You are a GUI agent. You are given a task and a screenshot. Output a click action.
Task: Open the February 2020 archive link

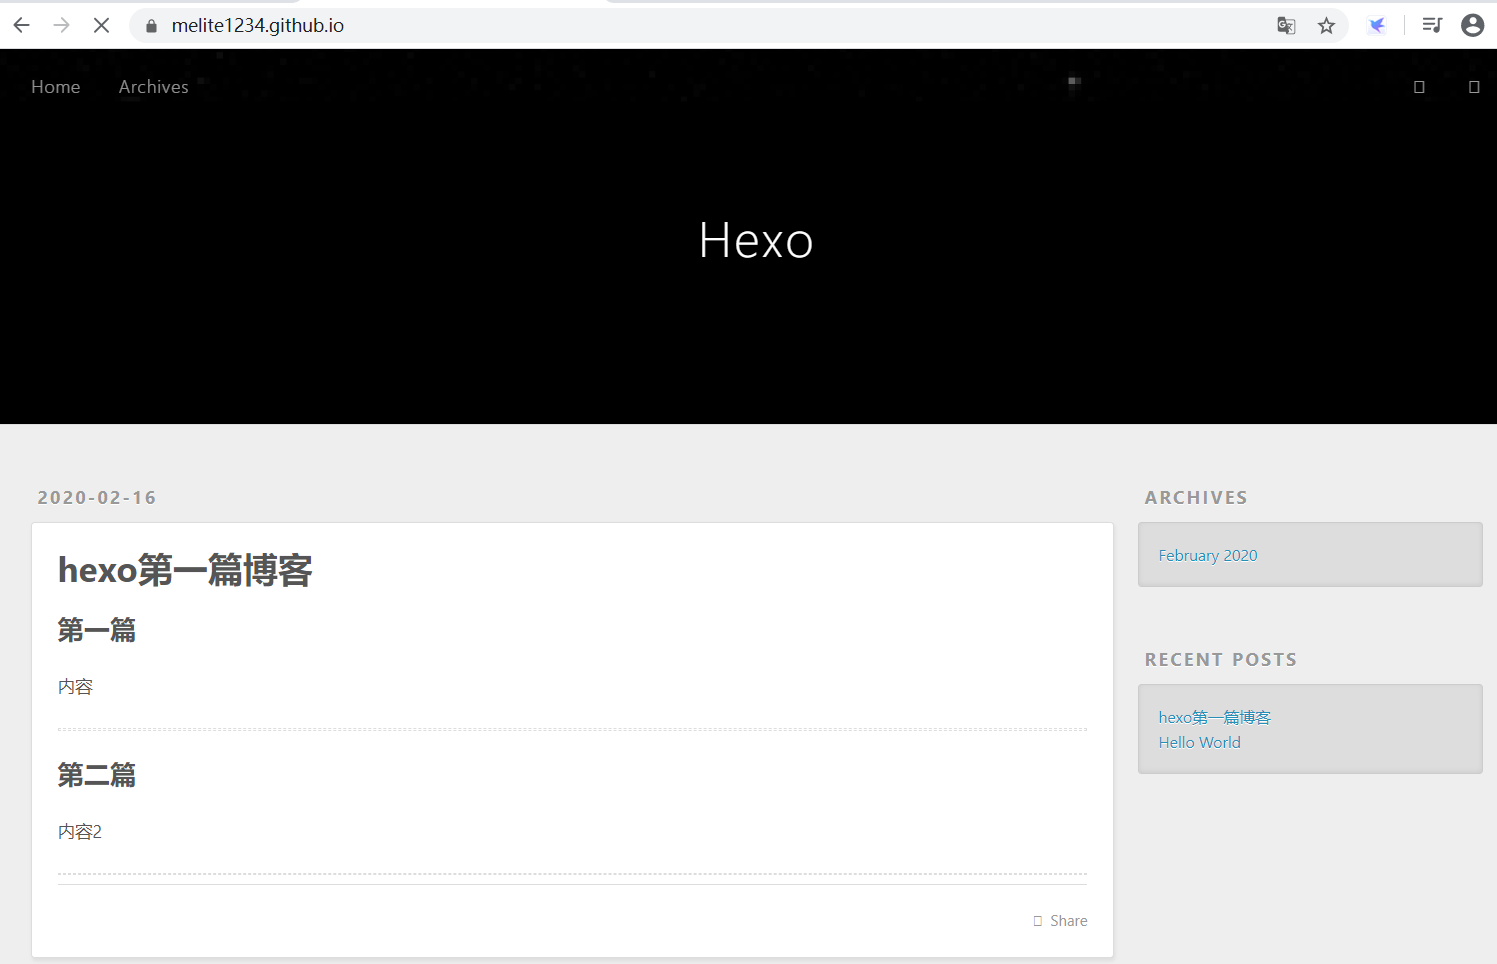[1208, 555]
